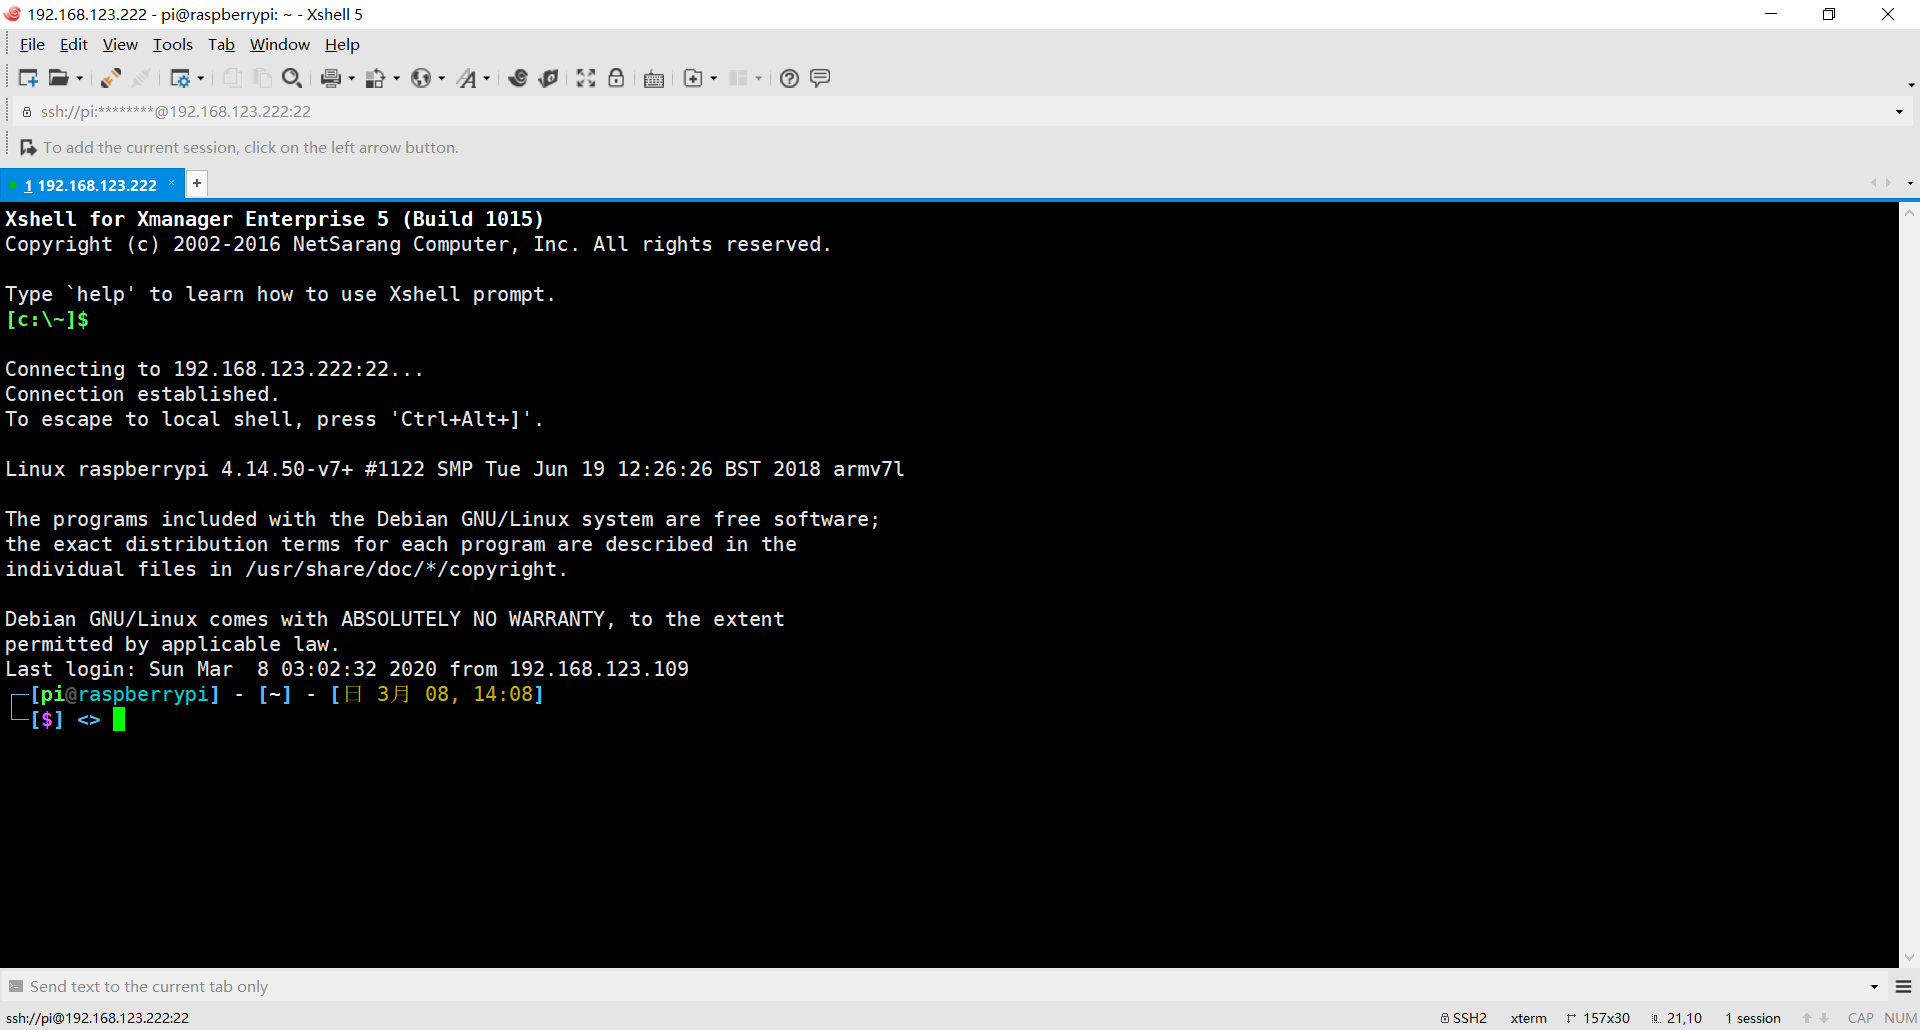Click the CAP indicator in status bar
The height and width of the screenshot is (1030, 1920).
pyautogui.click(x=1861, y=1018)
